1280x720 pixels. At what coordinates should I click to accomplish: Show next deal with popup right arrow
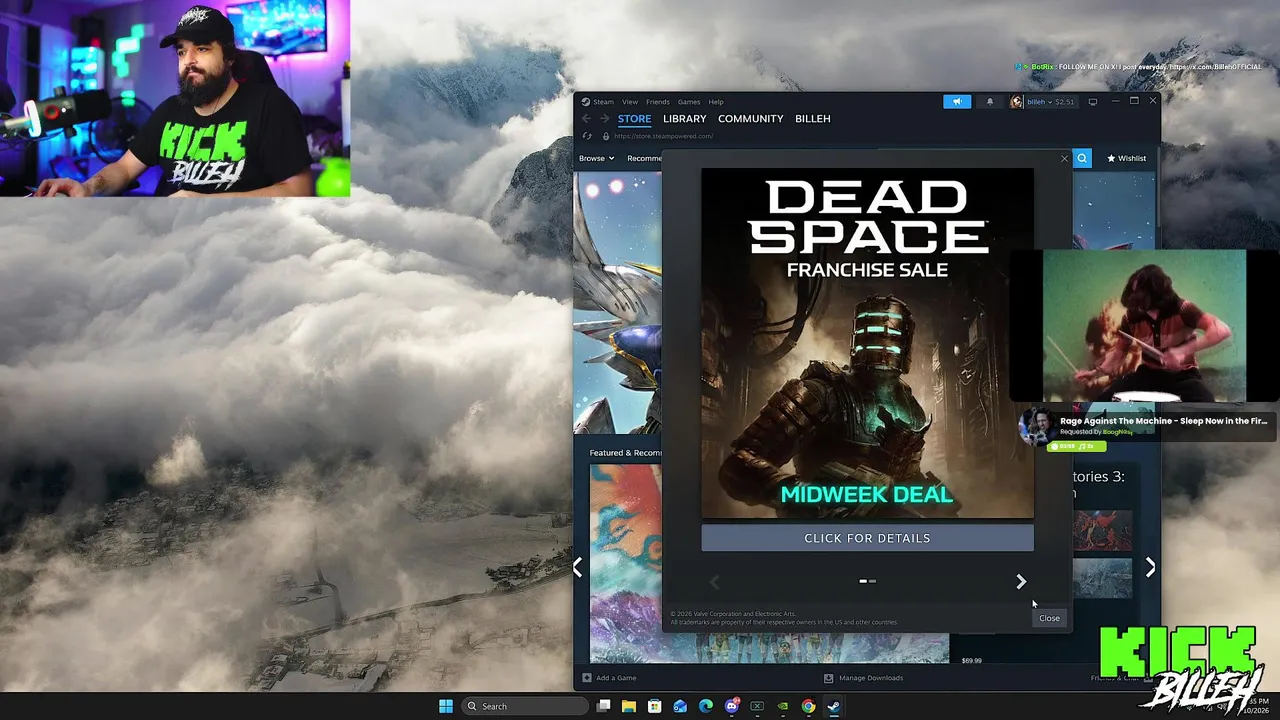click(x=1021, y=581)
